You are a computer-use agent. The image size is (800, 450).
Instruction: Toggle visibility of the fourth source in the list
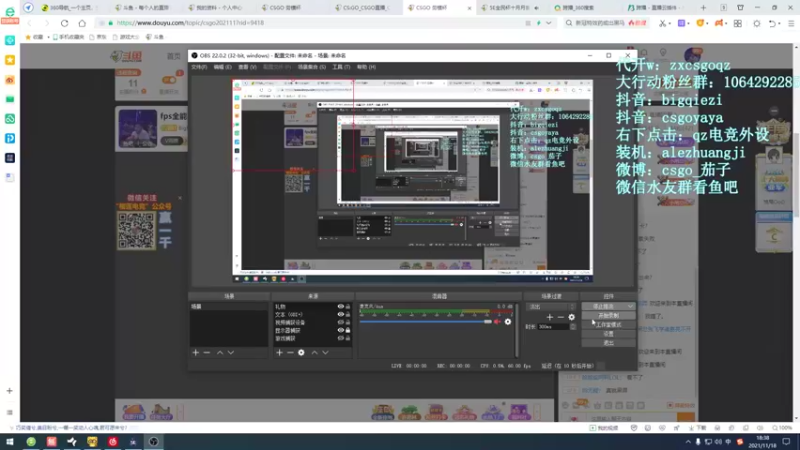(340, 330)
